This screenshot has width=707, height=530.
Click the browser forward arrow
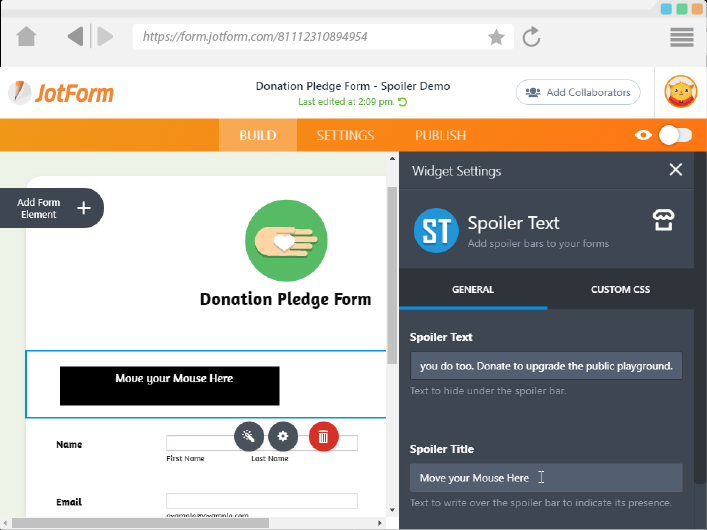(104, 37)
